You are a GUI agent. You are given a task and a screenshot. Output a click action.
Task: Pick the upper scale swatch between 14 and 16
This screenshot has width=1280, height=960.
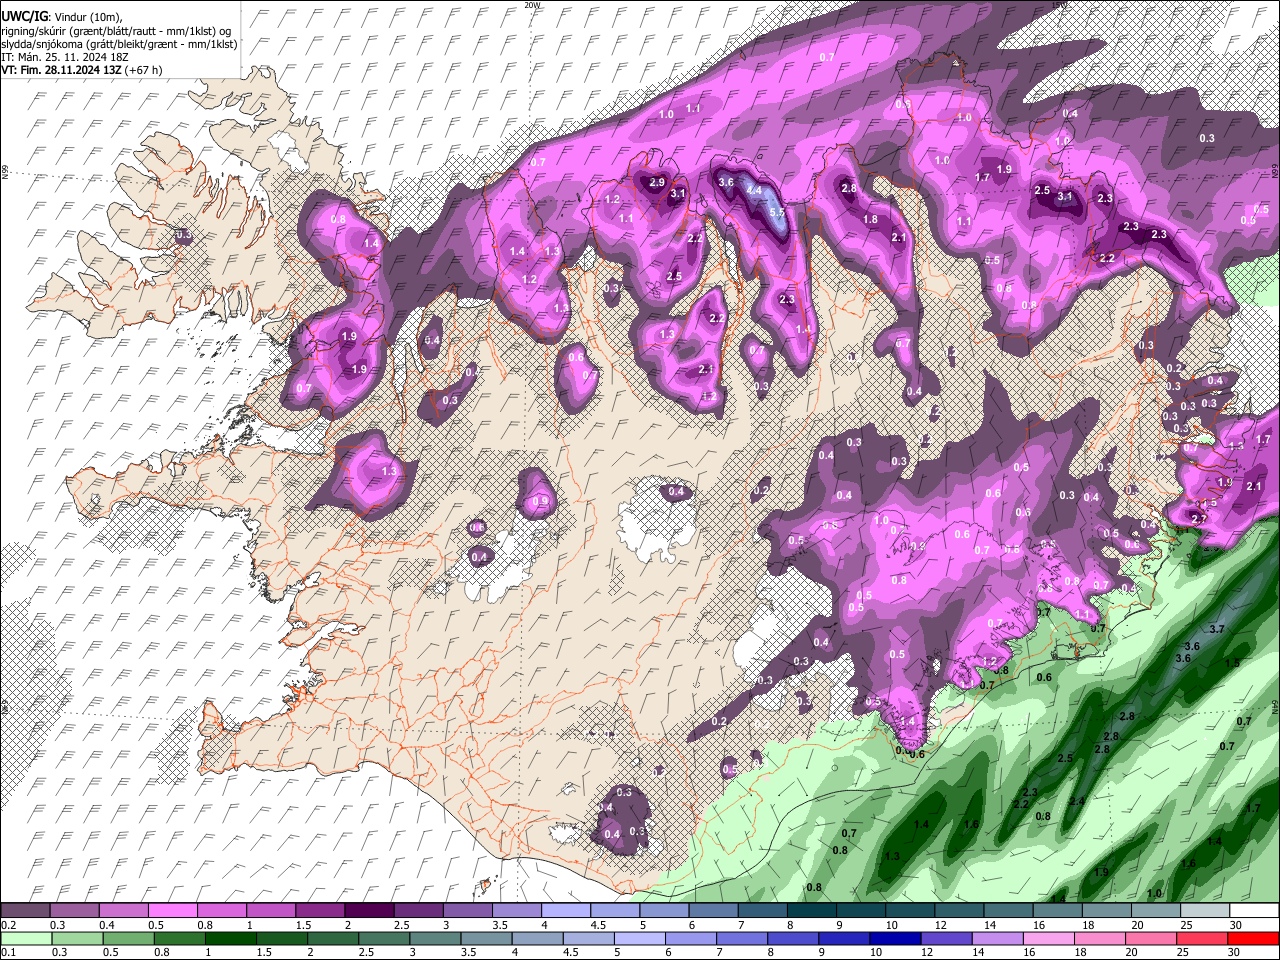[x=1008, y=911]
